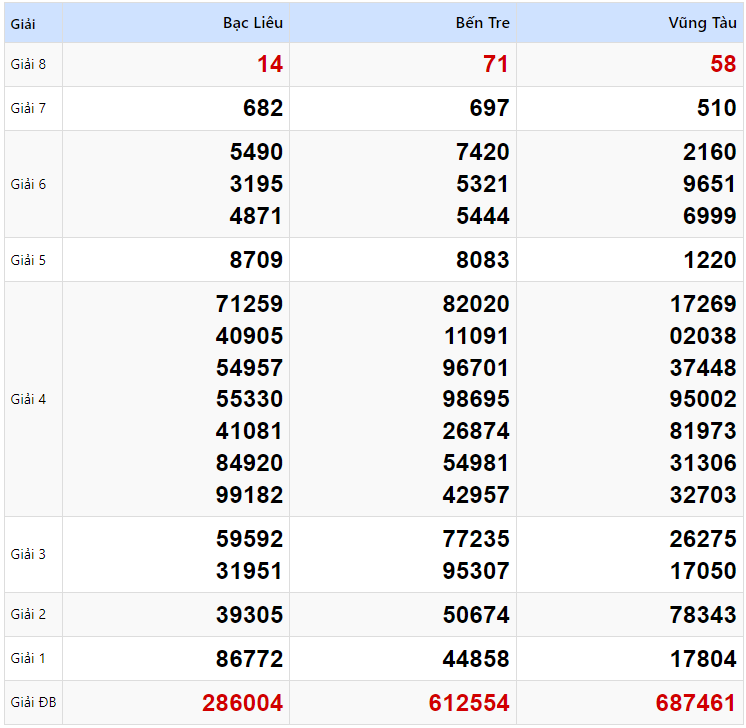Click the Giải 8 row label

(x=29, y=64)
